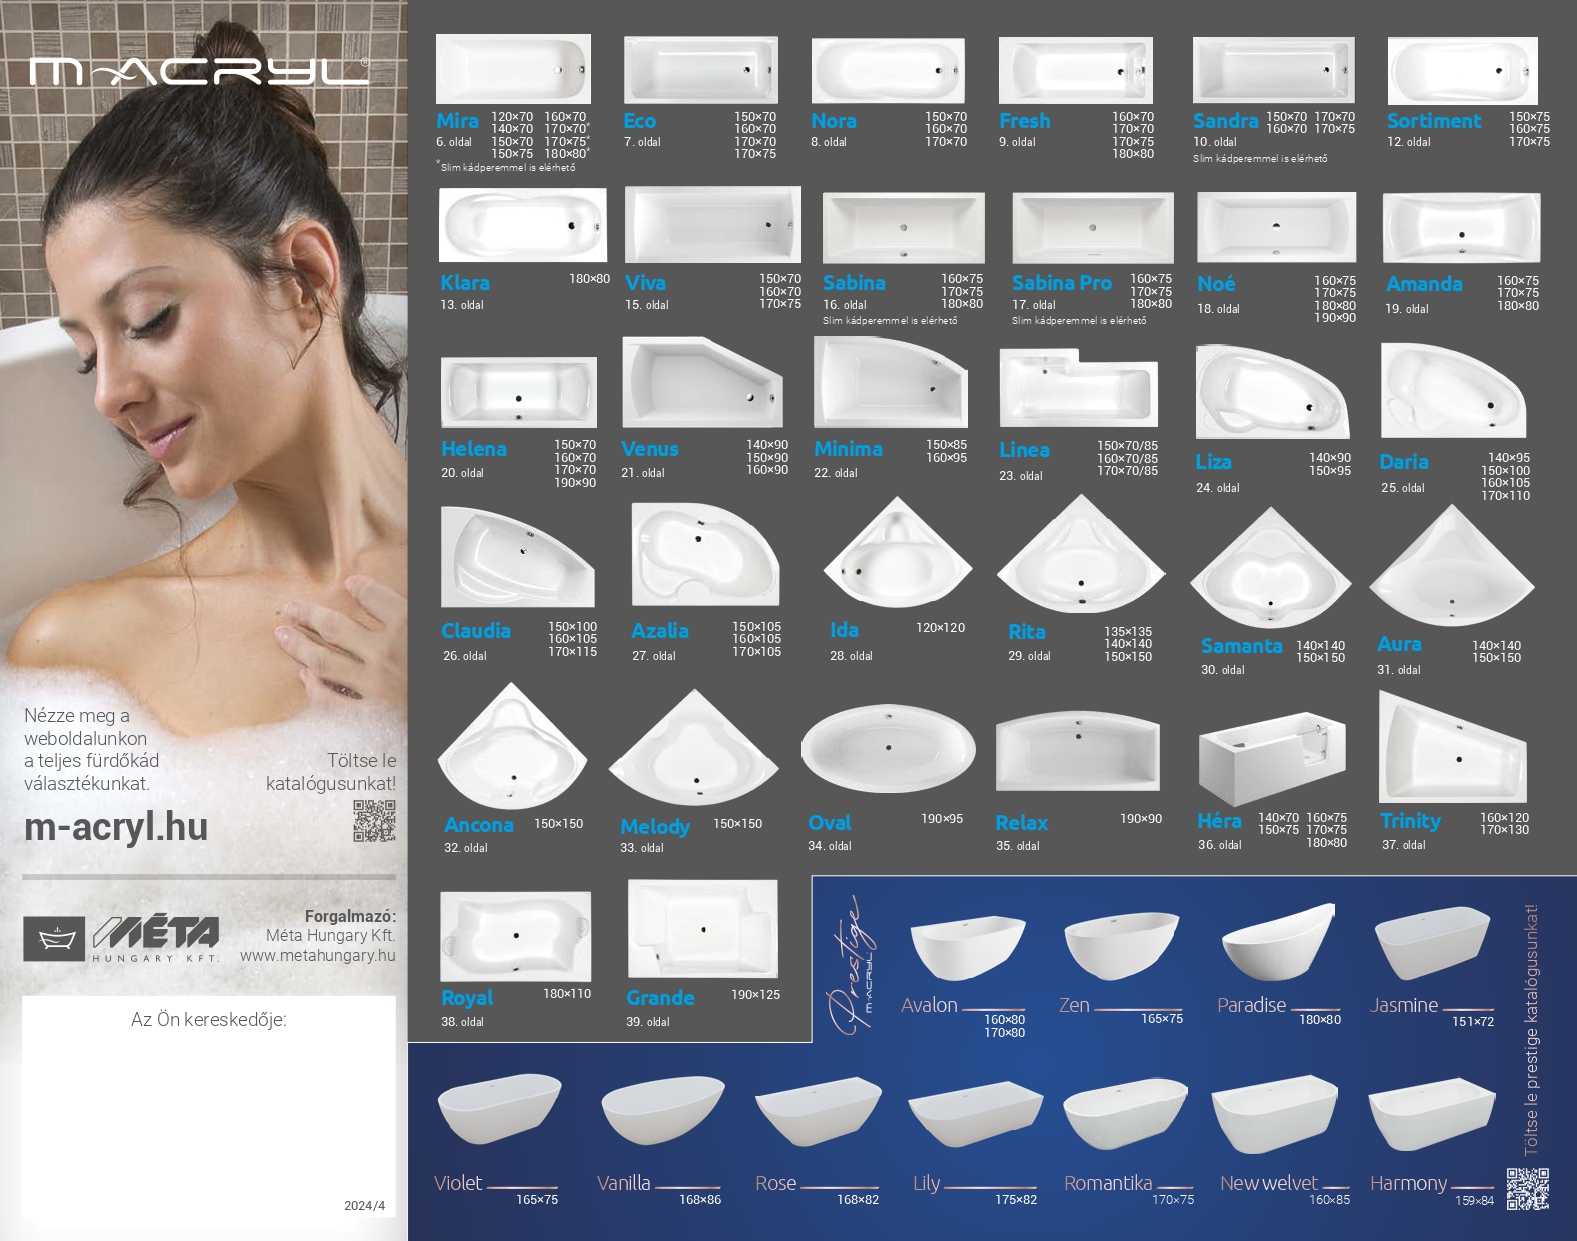This screenshot has width=1577, height=1241.
Task: Open the Grande bathtub image
Action: tap(703, 929)
